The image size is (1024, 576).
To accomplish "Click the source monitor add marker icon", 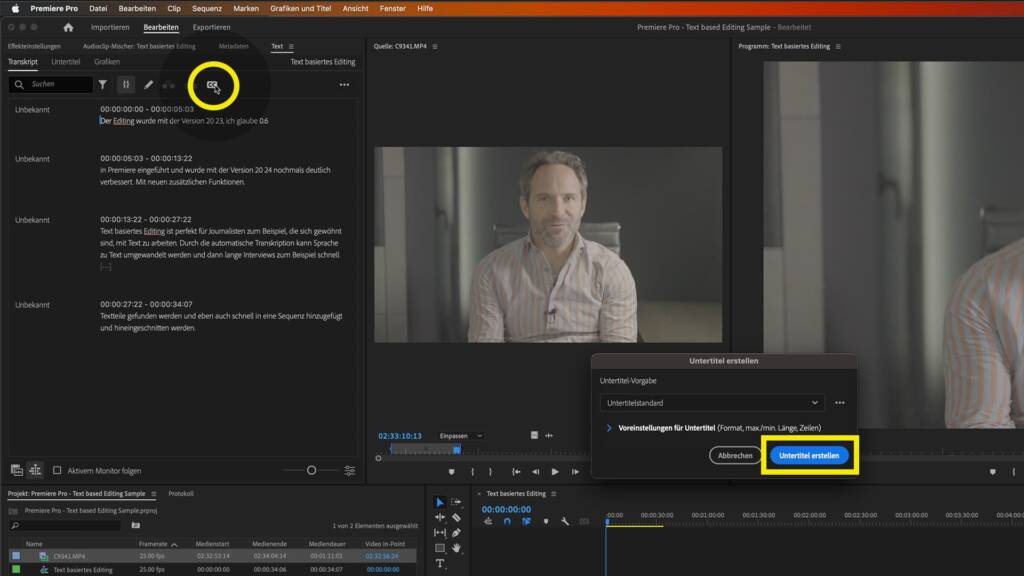I will (x=451, y=472).
